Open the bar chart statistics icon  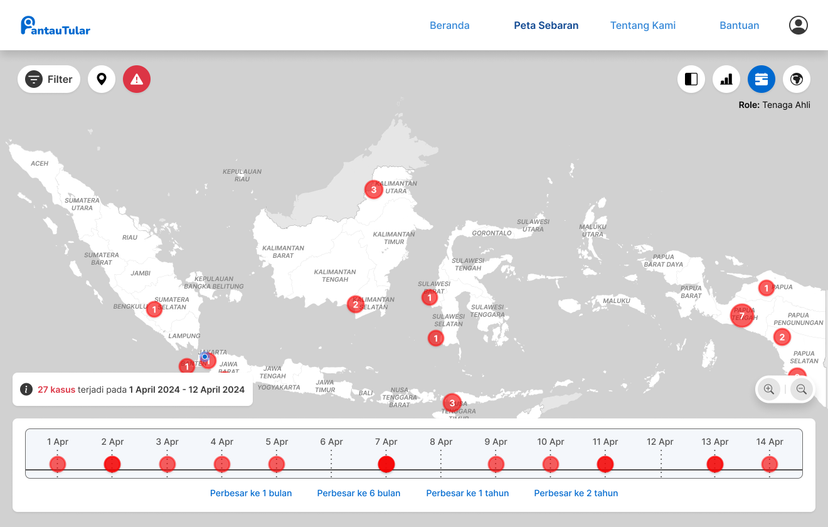pos(726,79)
